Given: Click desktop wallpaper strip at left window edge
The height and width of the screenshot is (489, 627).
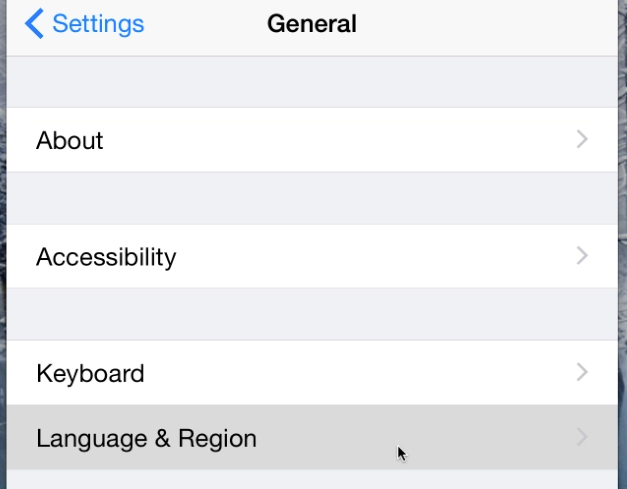Looking at the screenshot, I should tap(3, 244).
